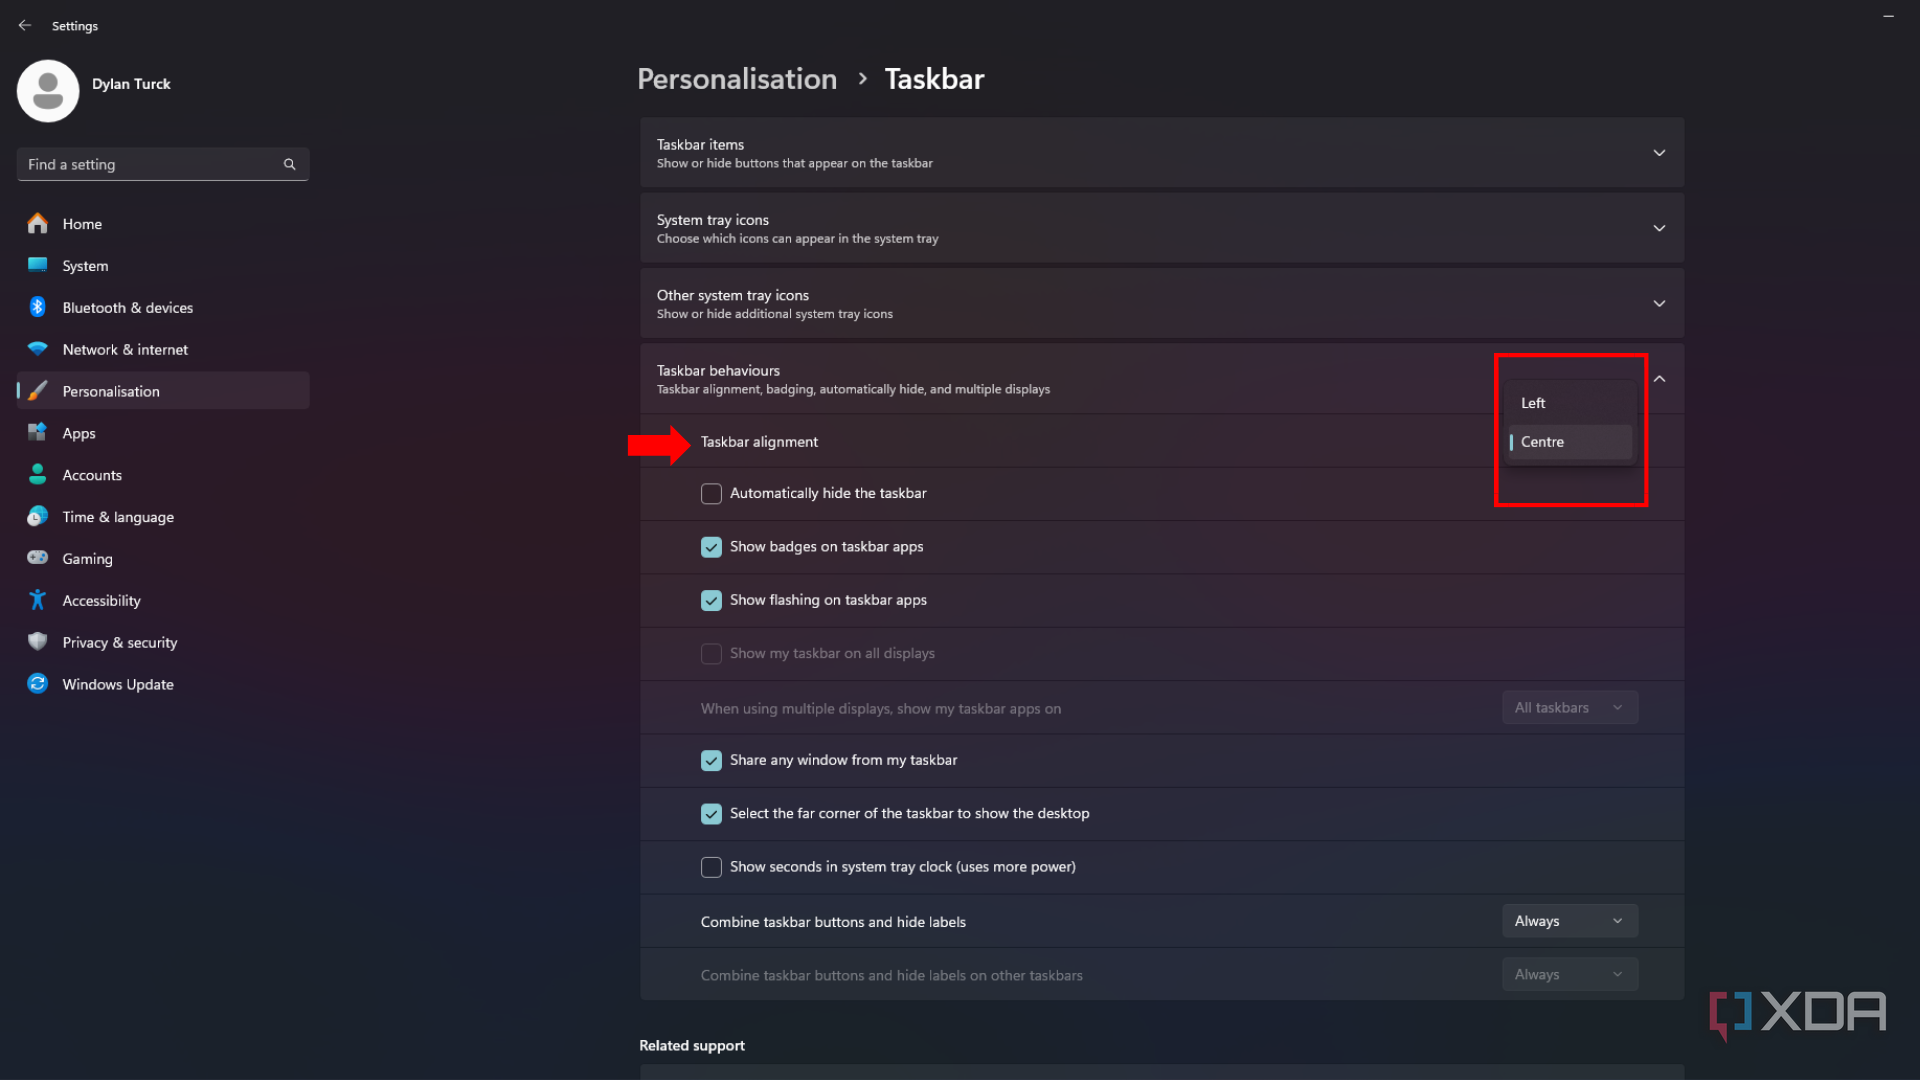Open Time & language settings
Screen dimensions: 1920x1080
coord(117,516)
